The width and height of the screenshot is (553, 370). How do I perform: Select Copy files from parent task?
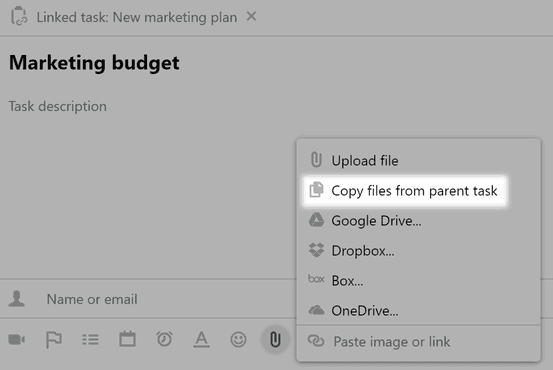coord(404,190)
